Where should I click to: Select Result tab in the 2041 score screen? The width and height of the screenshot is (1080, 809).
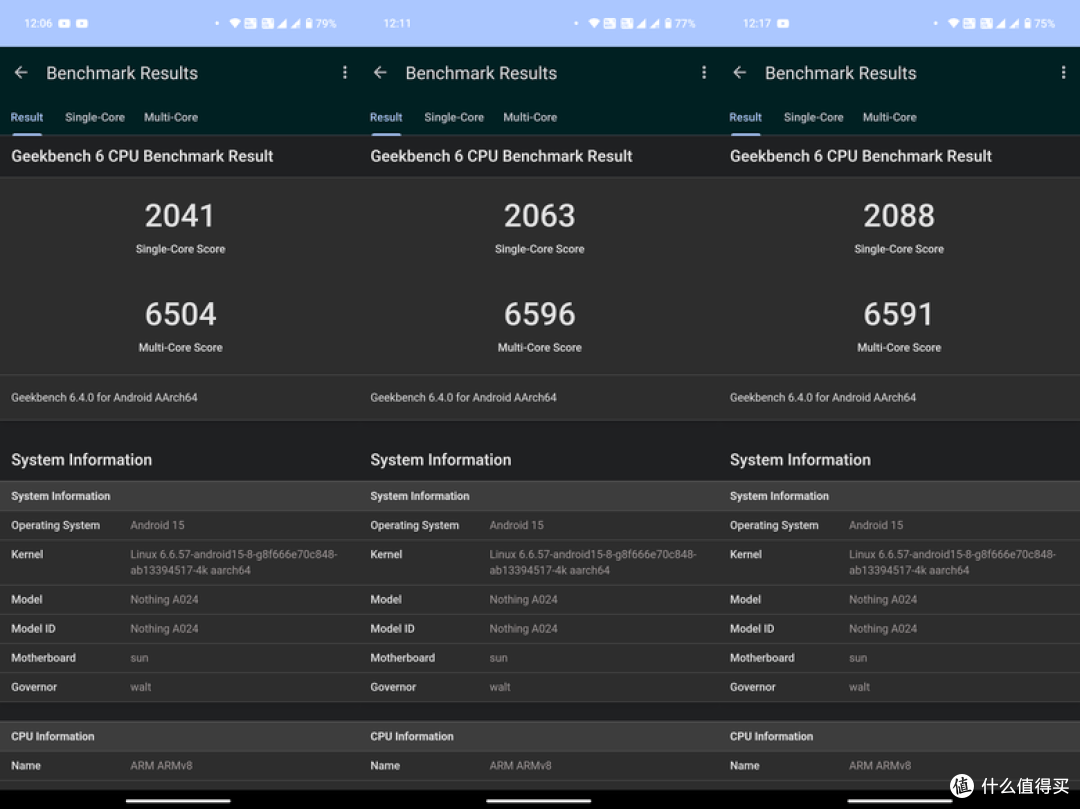(27, 117)
